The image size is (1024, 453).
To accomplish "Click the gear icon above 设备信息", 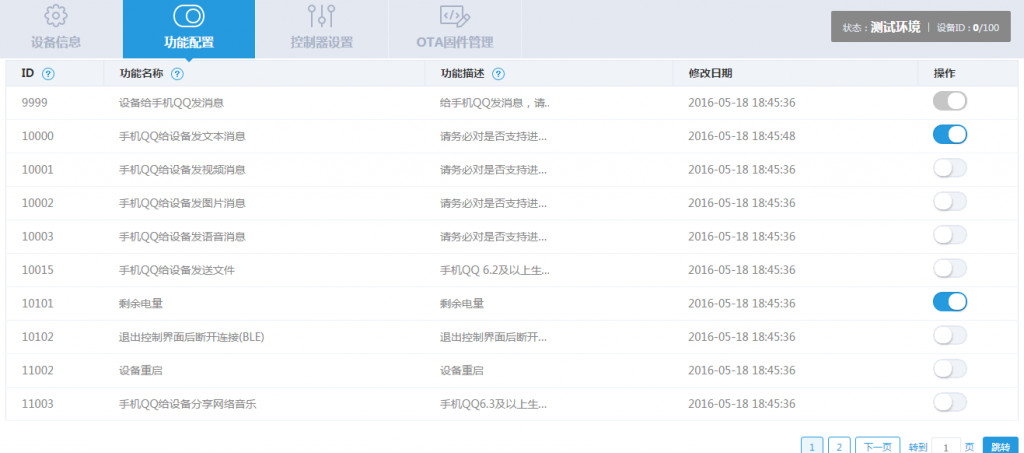I will pyautogui.click(x=56, y=16).
